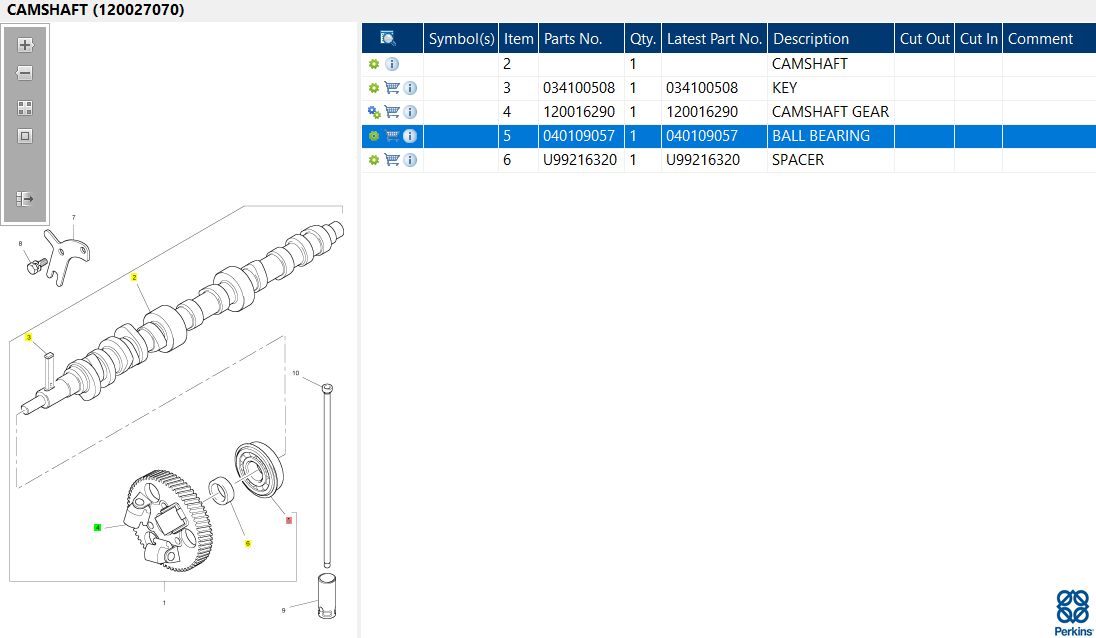1096x638 pixels.
Task: Click the Perkins logo
Action: [x=1073, y=613]
